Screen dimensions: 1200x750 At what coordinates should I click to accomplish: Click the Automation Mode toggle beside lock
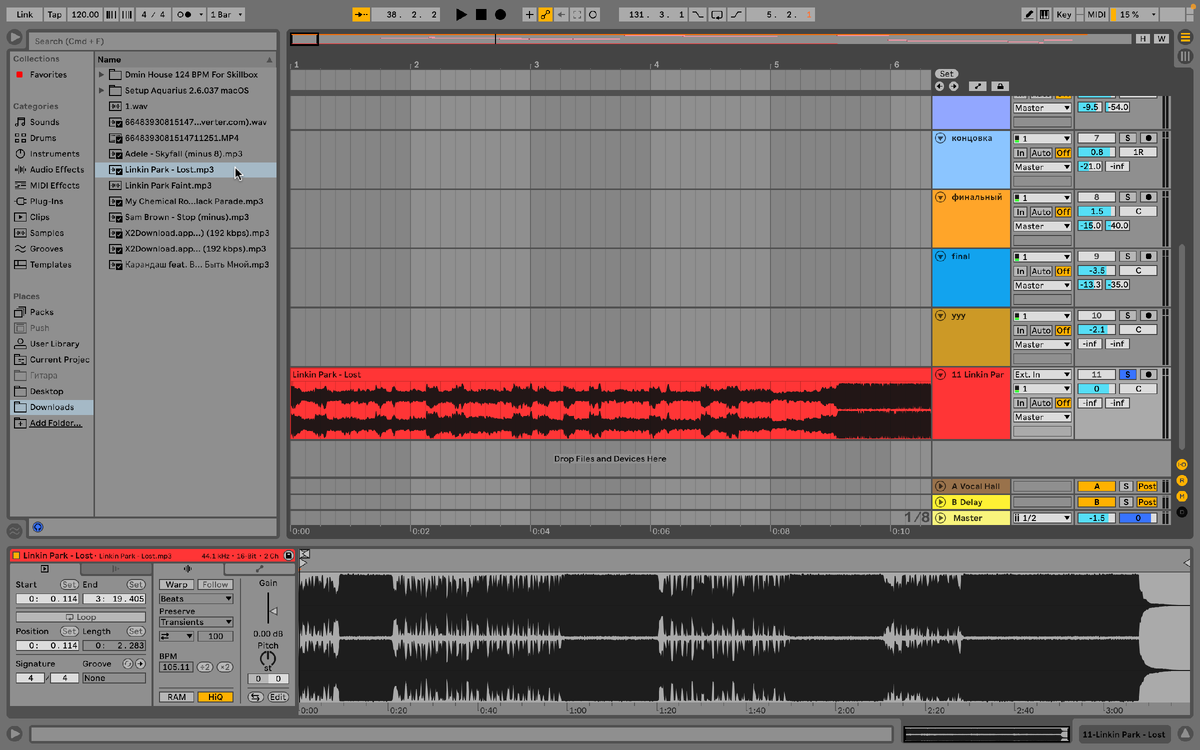[x=977, y=86]
